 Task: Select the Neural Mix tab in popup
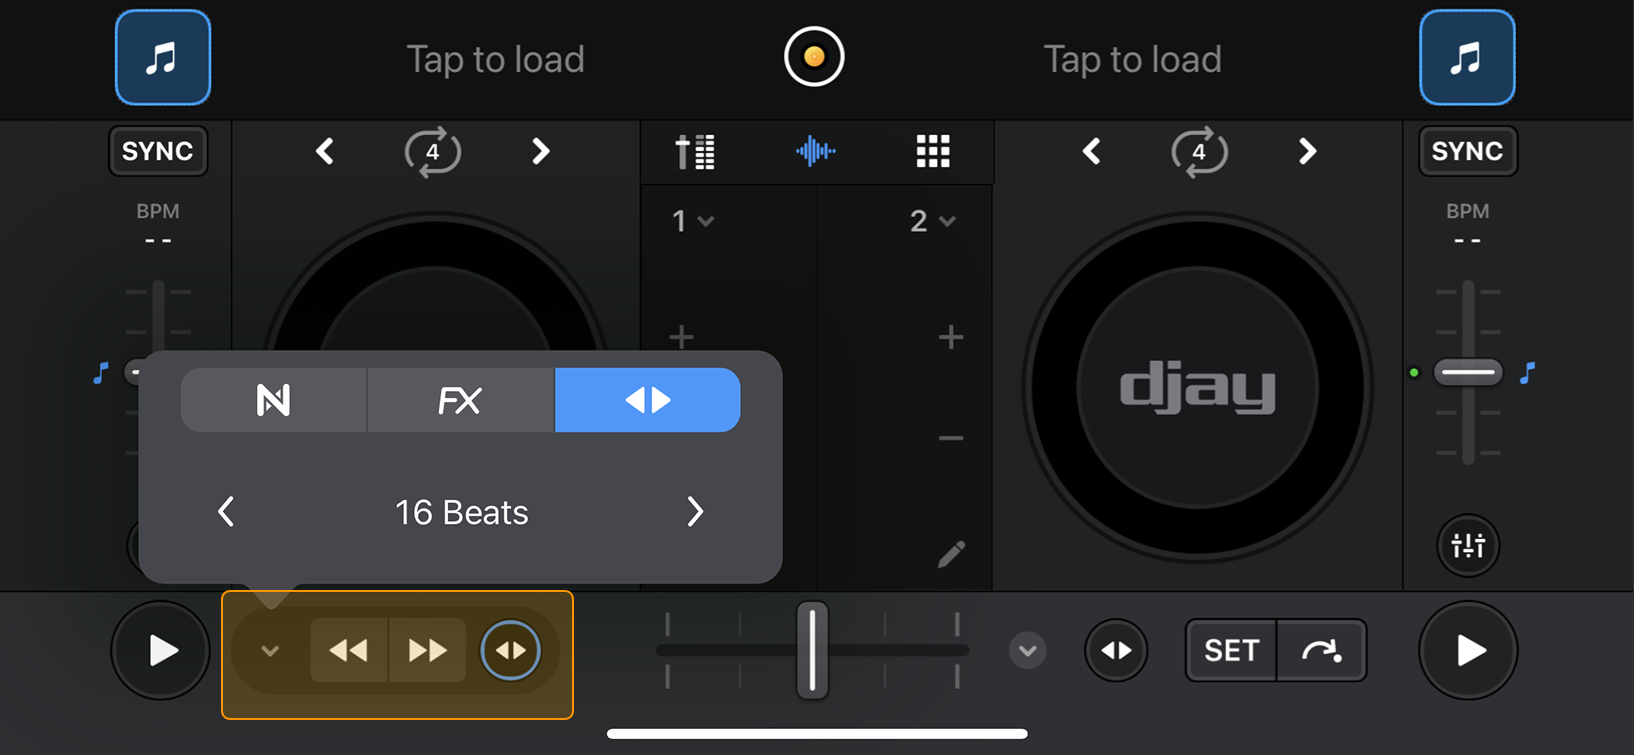coord(273,400)
